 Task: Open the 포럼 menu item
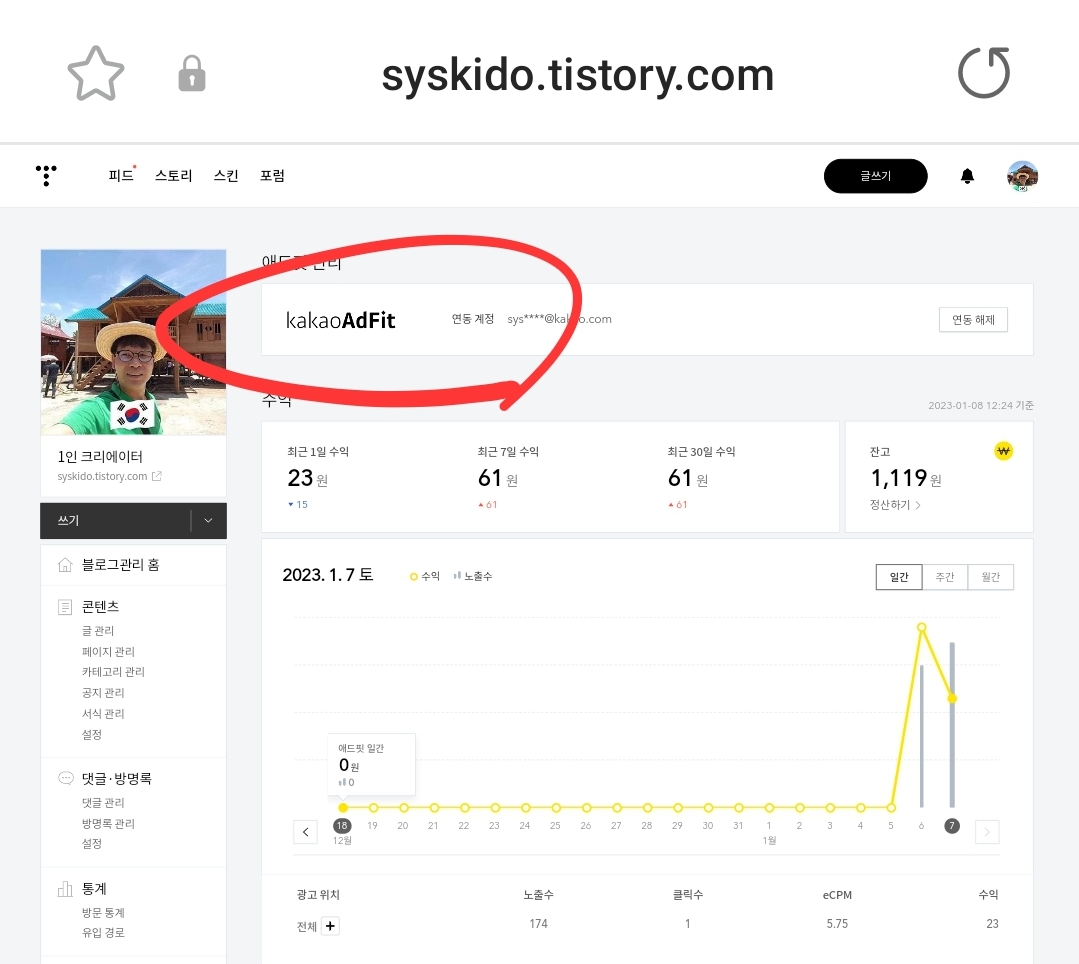272,175
